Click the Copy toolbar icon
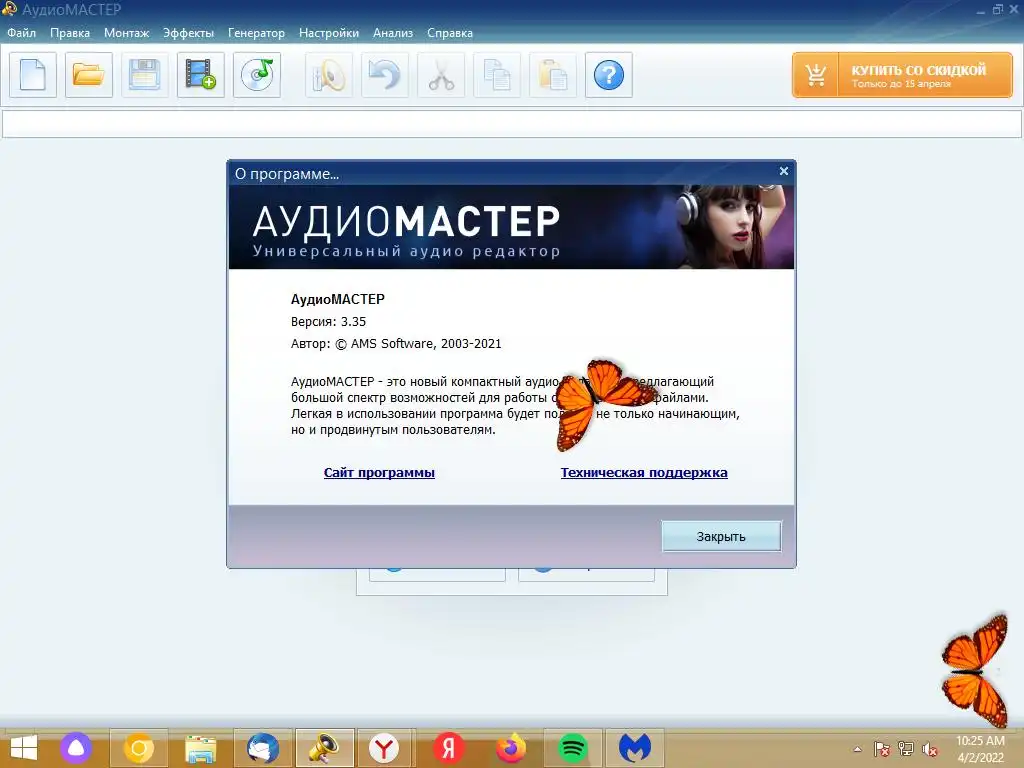 point(497,75)
